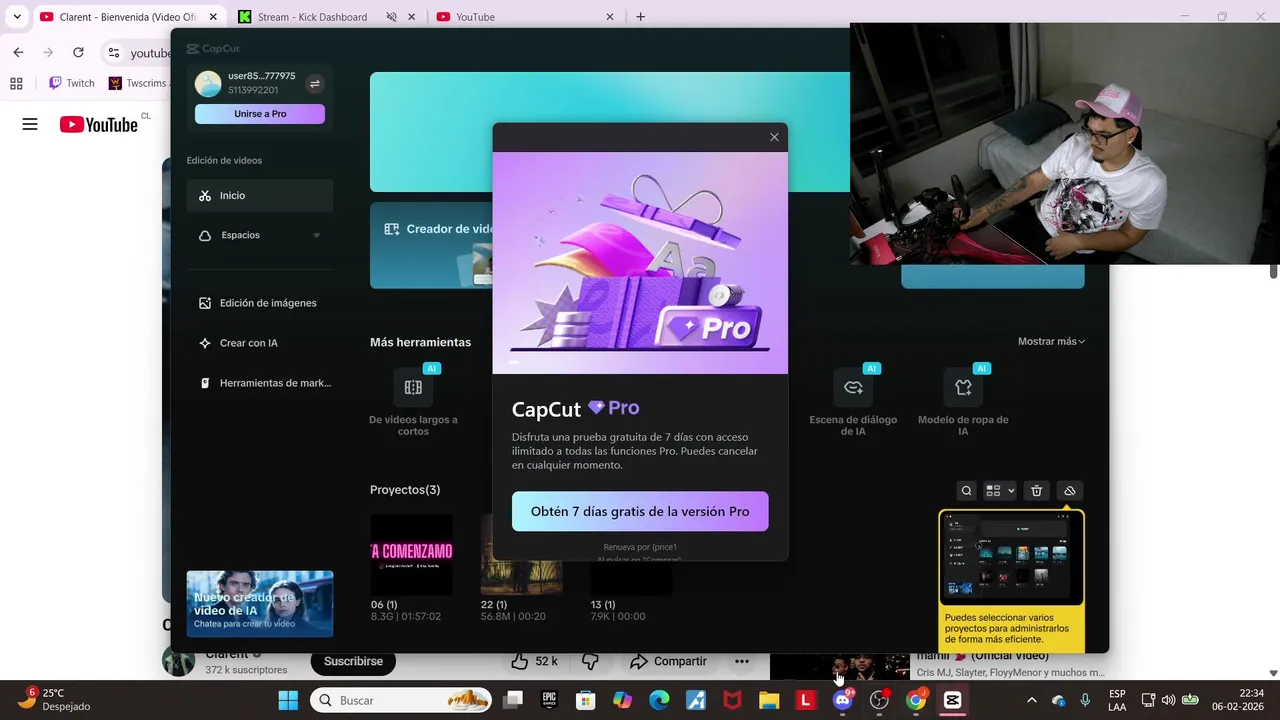This screenshot has height=720, width=1280.
Task: Click Suscribirse on the Clarent channel
Action: pos(353,662)
